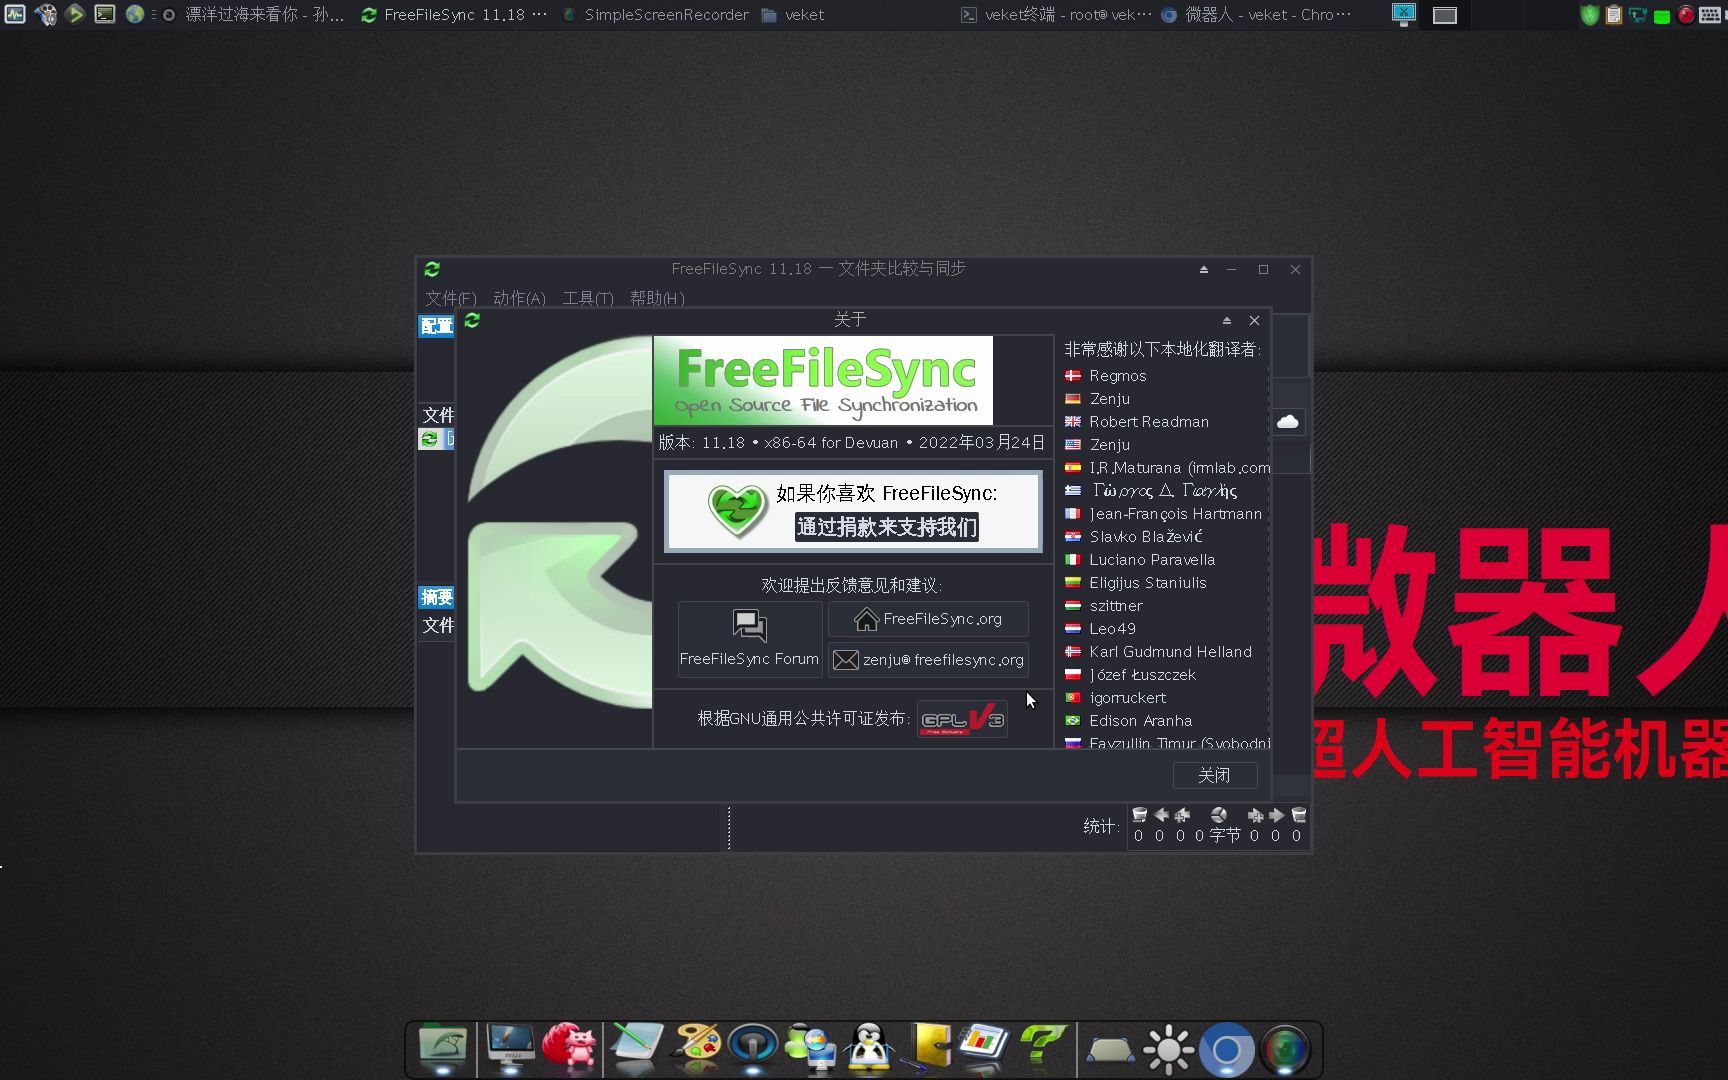Select translator Eligijus Staniulis
This screenshot has width=1728, height=1080.
coord(1147,583)
